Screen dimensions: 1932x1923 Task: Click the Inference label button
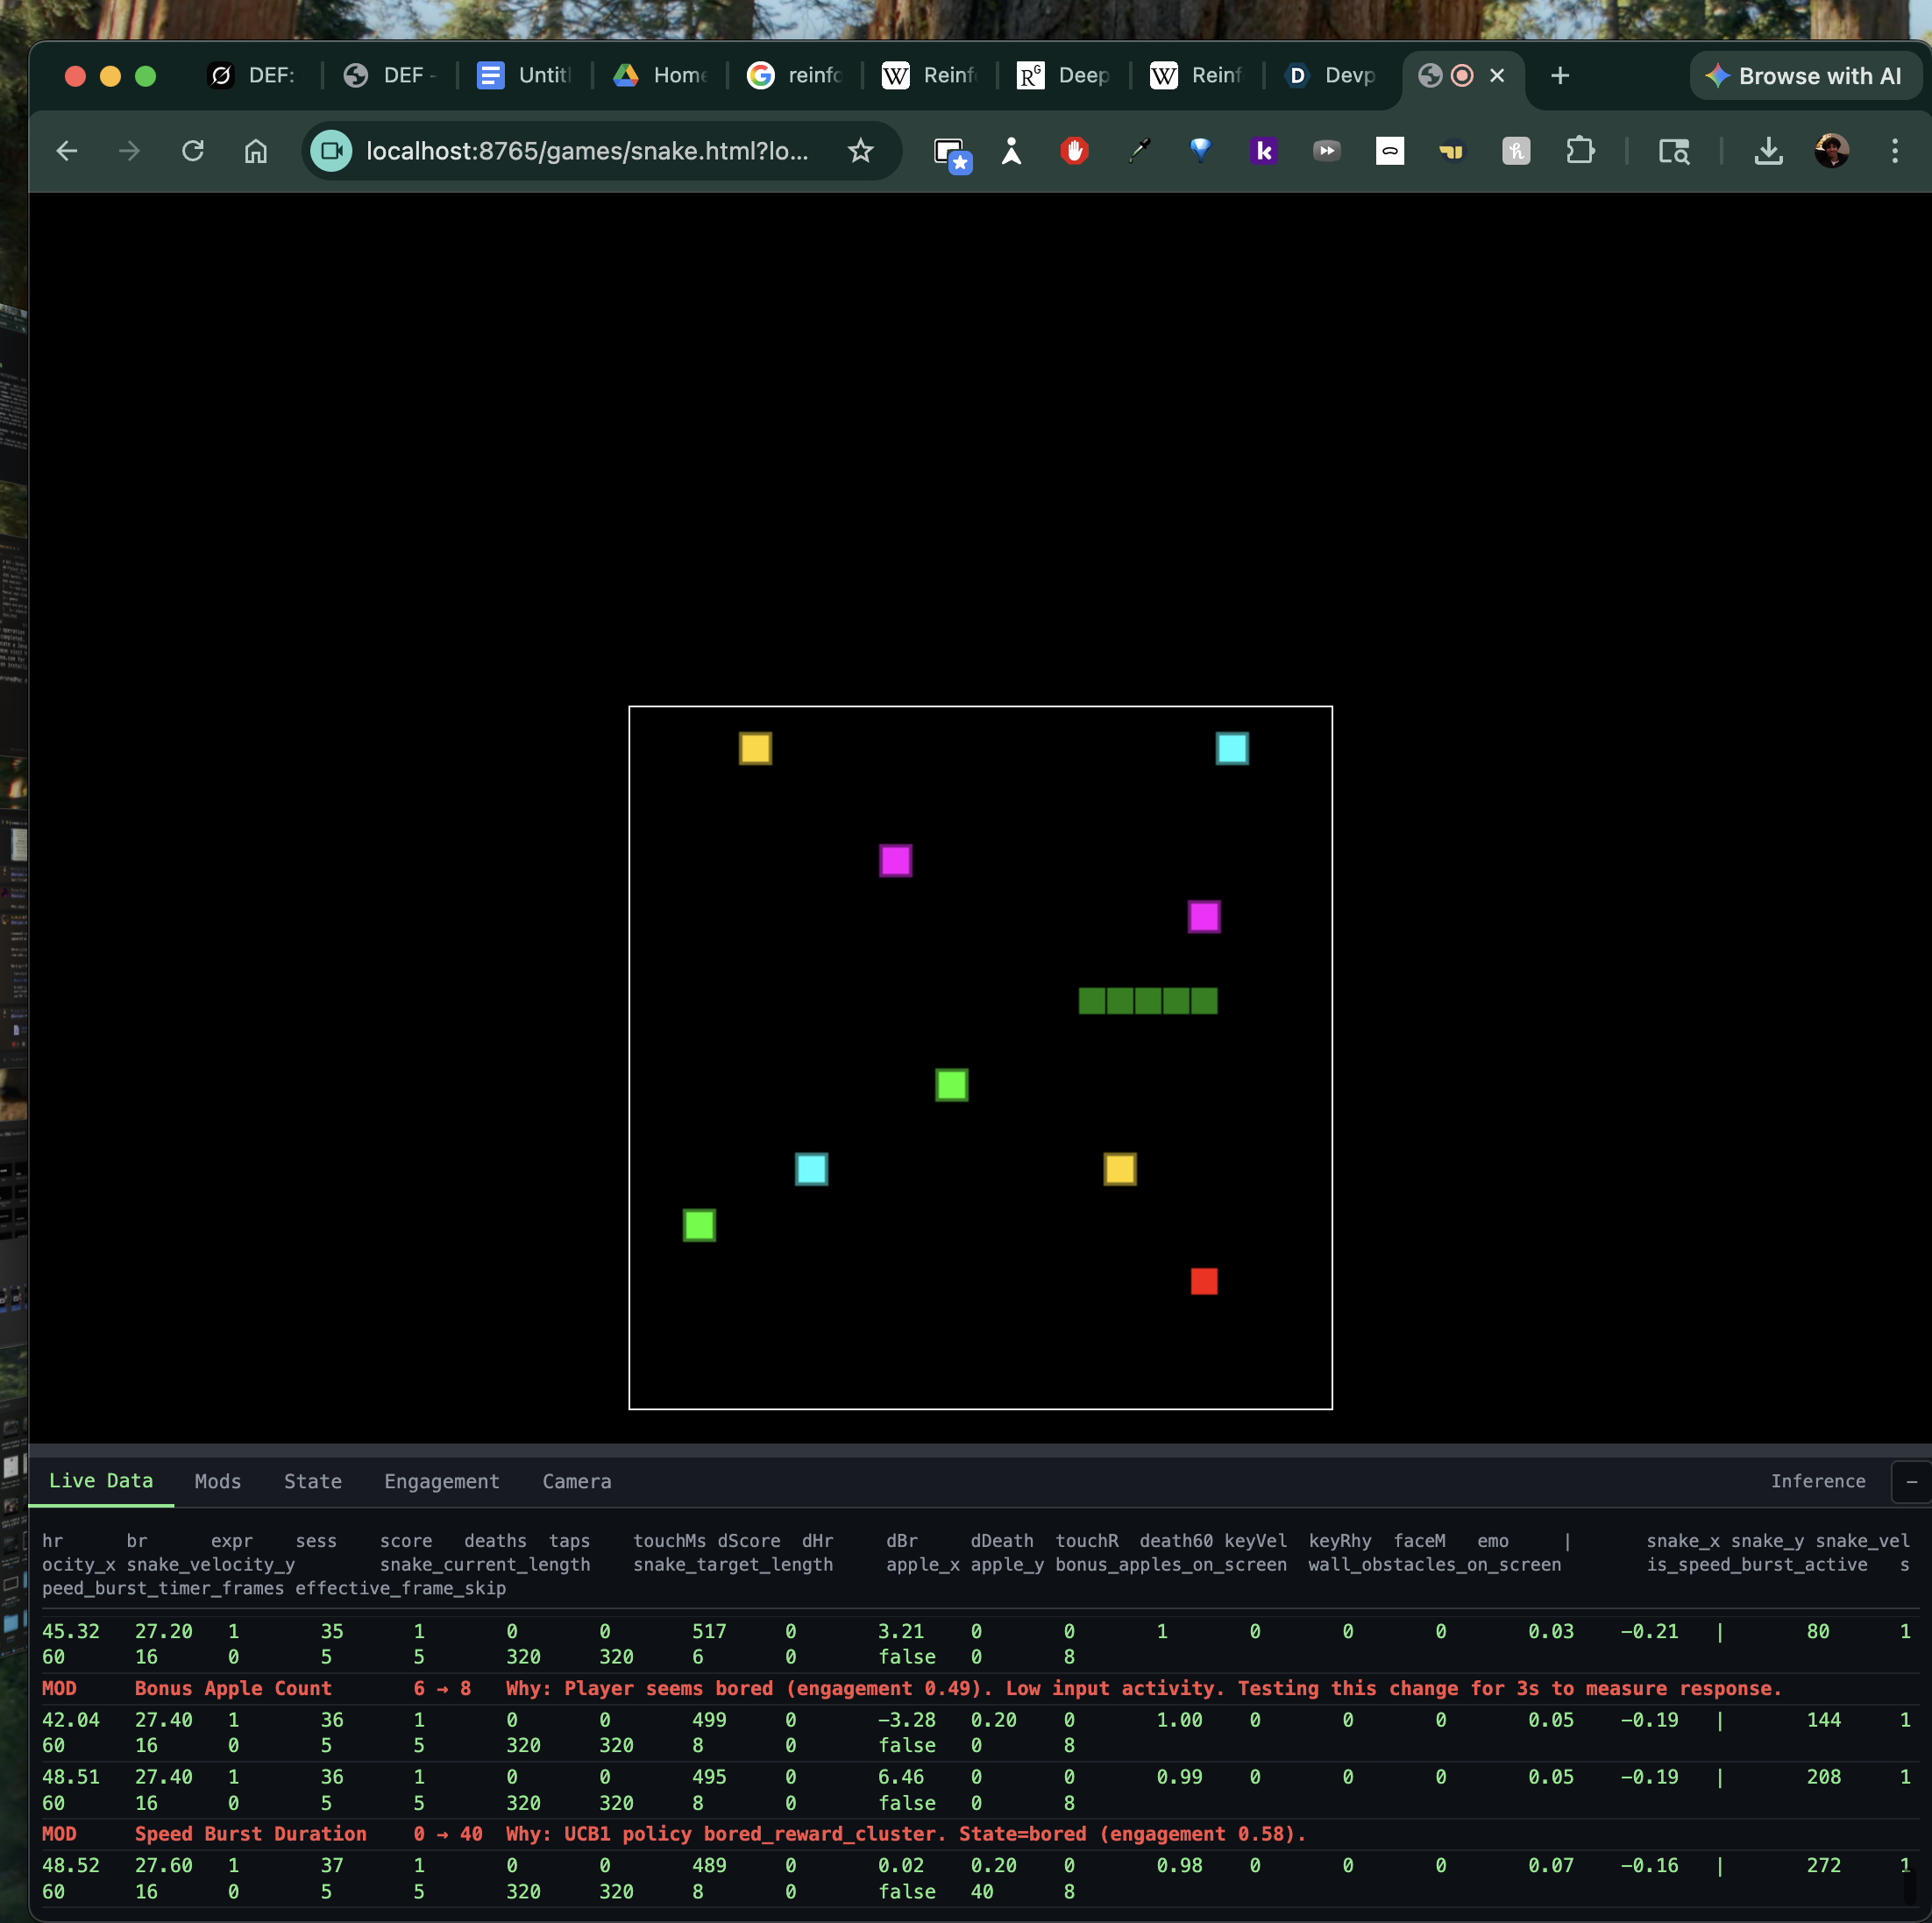point(1817,1481)
